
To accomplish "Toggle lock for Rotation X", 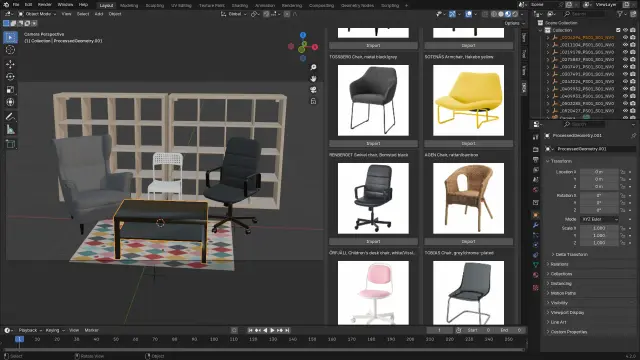I will (x=623, y=196).
